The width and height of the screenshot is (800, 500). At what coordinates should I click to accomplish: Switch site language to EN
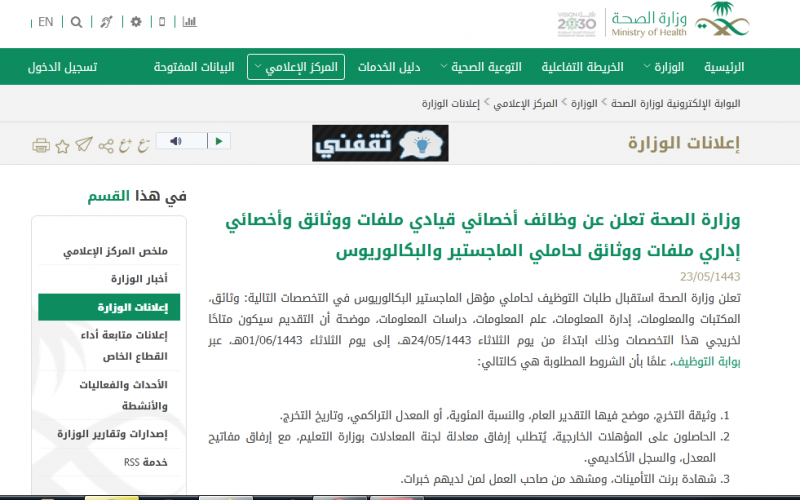pos(45,22)
